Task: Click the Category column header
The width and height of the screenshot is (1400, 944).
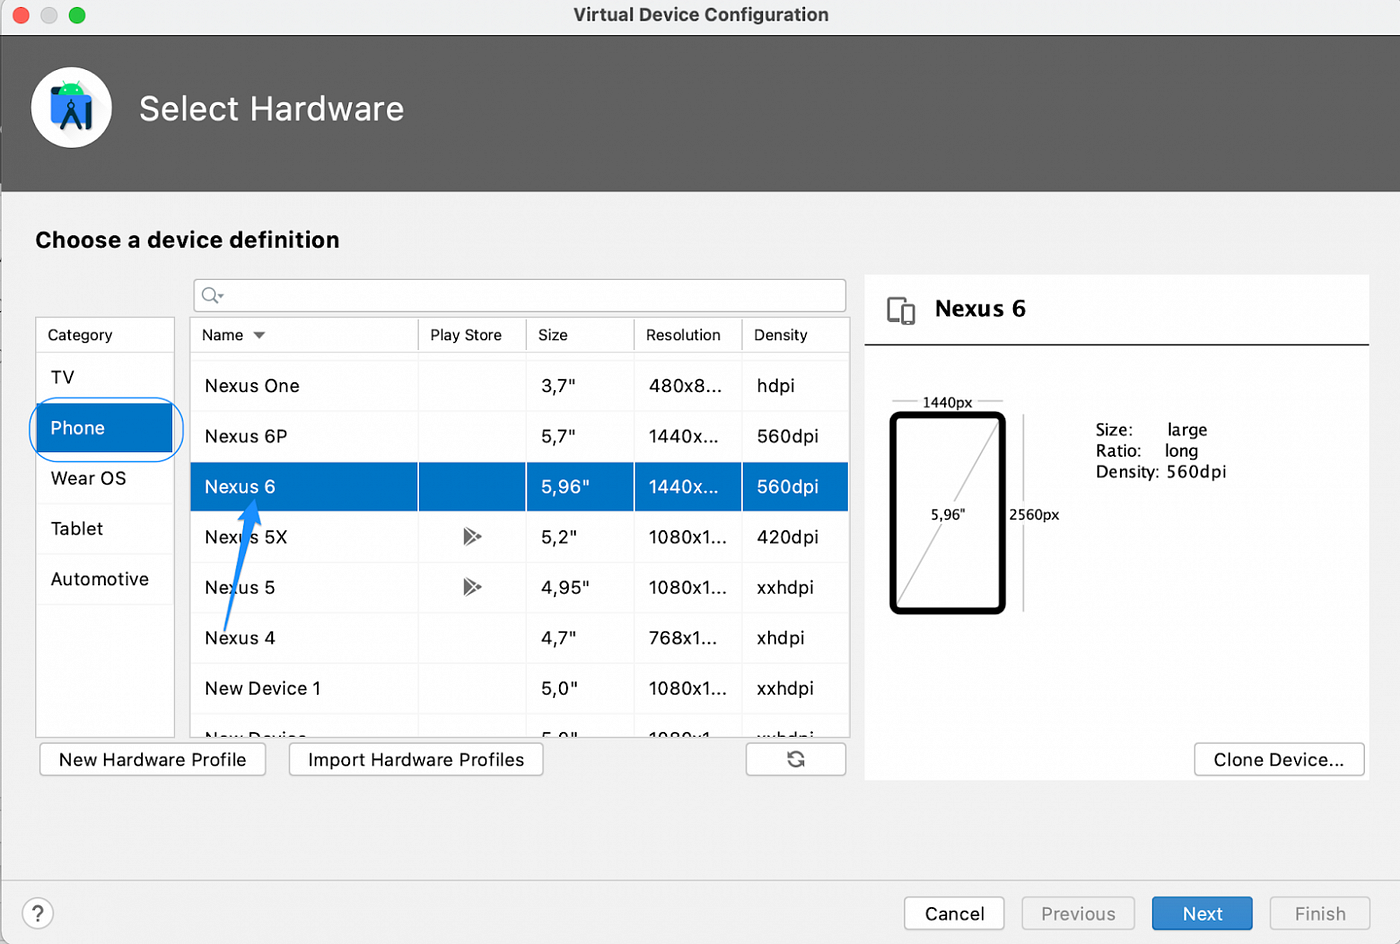Action: 105,335
